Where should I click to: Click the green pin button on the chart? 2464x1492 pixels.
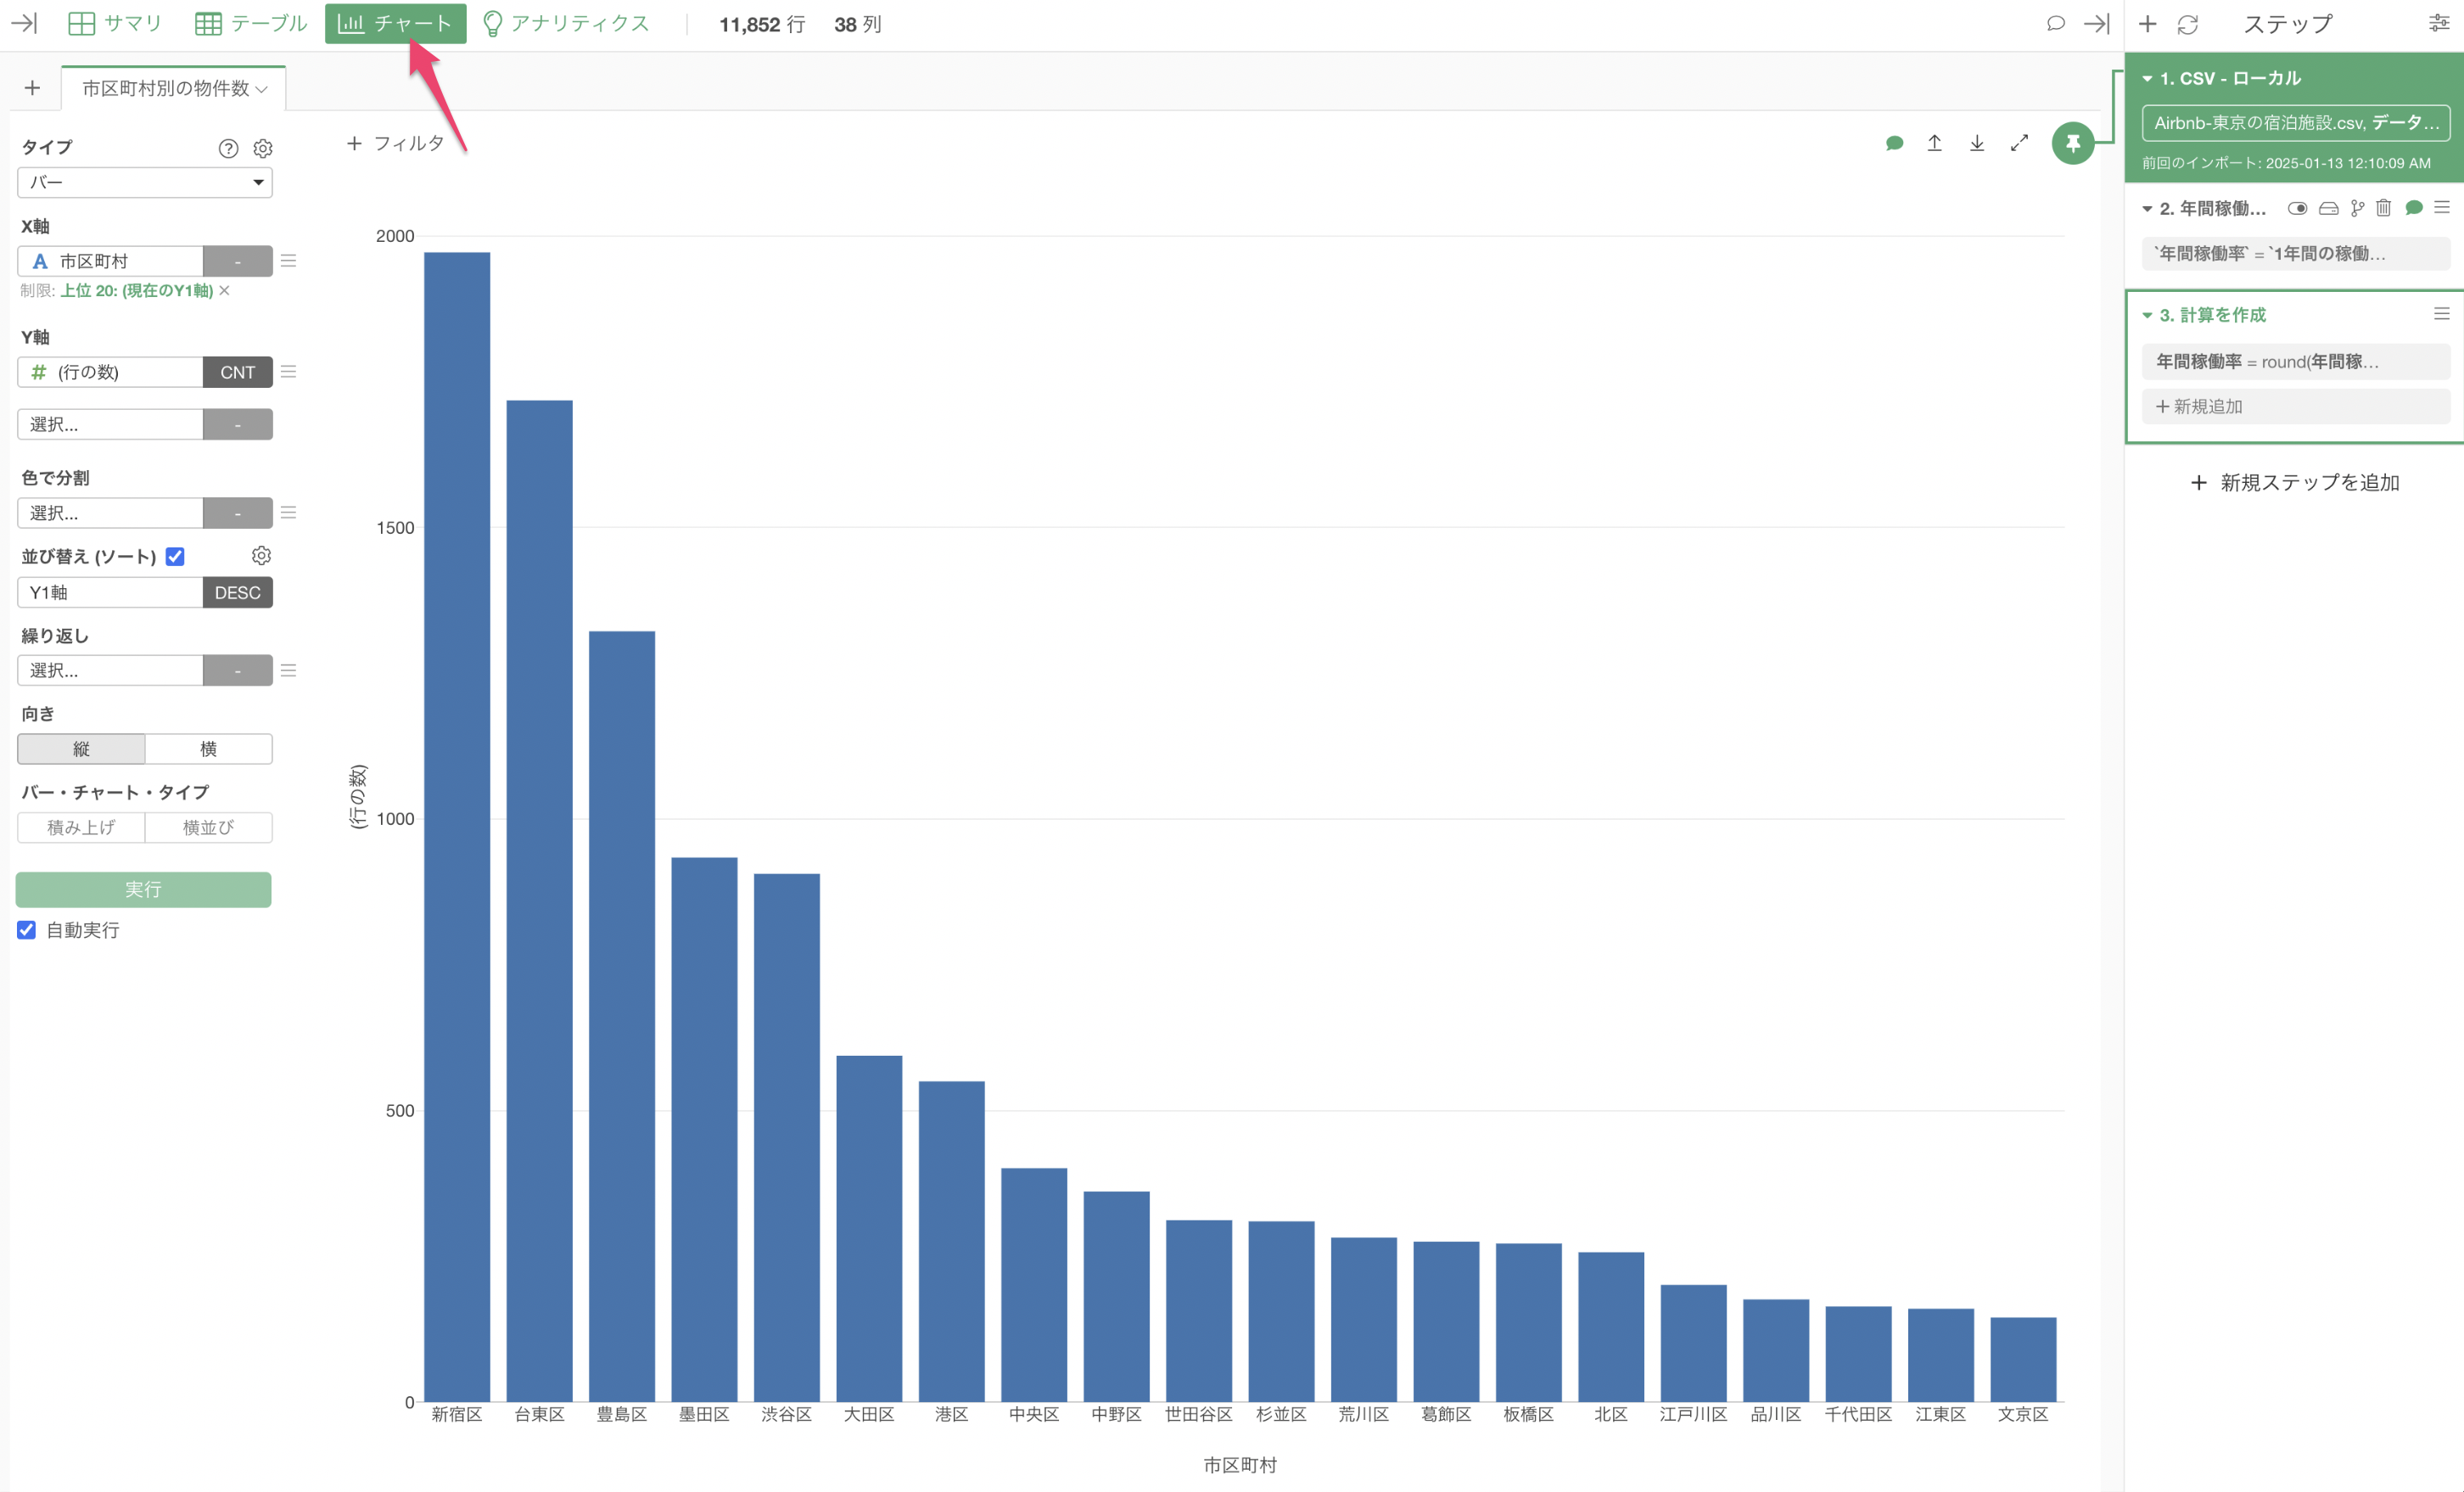2073,144
